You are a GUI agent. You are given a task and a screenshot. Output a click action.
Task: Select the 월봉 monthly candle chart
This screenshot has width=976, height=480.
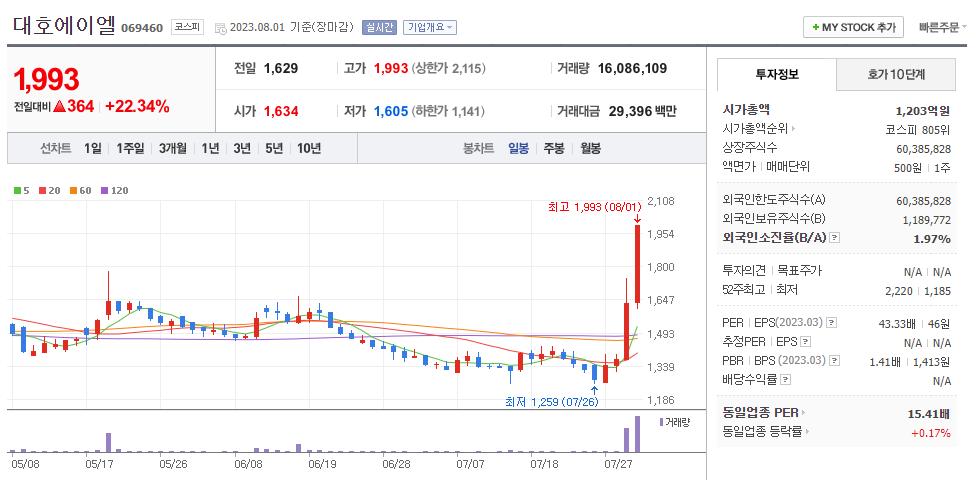tap(590, 148)
